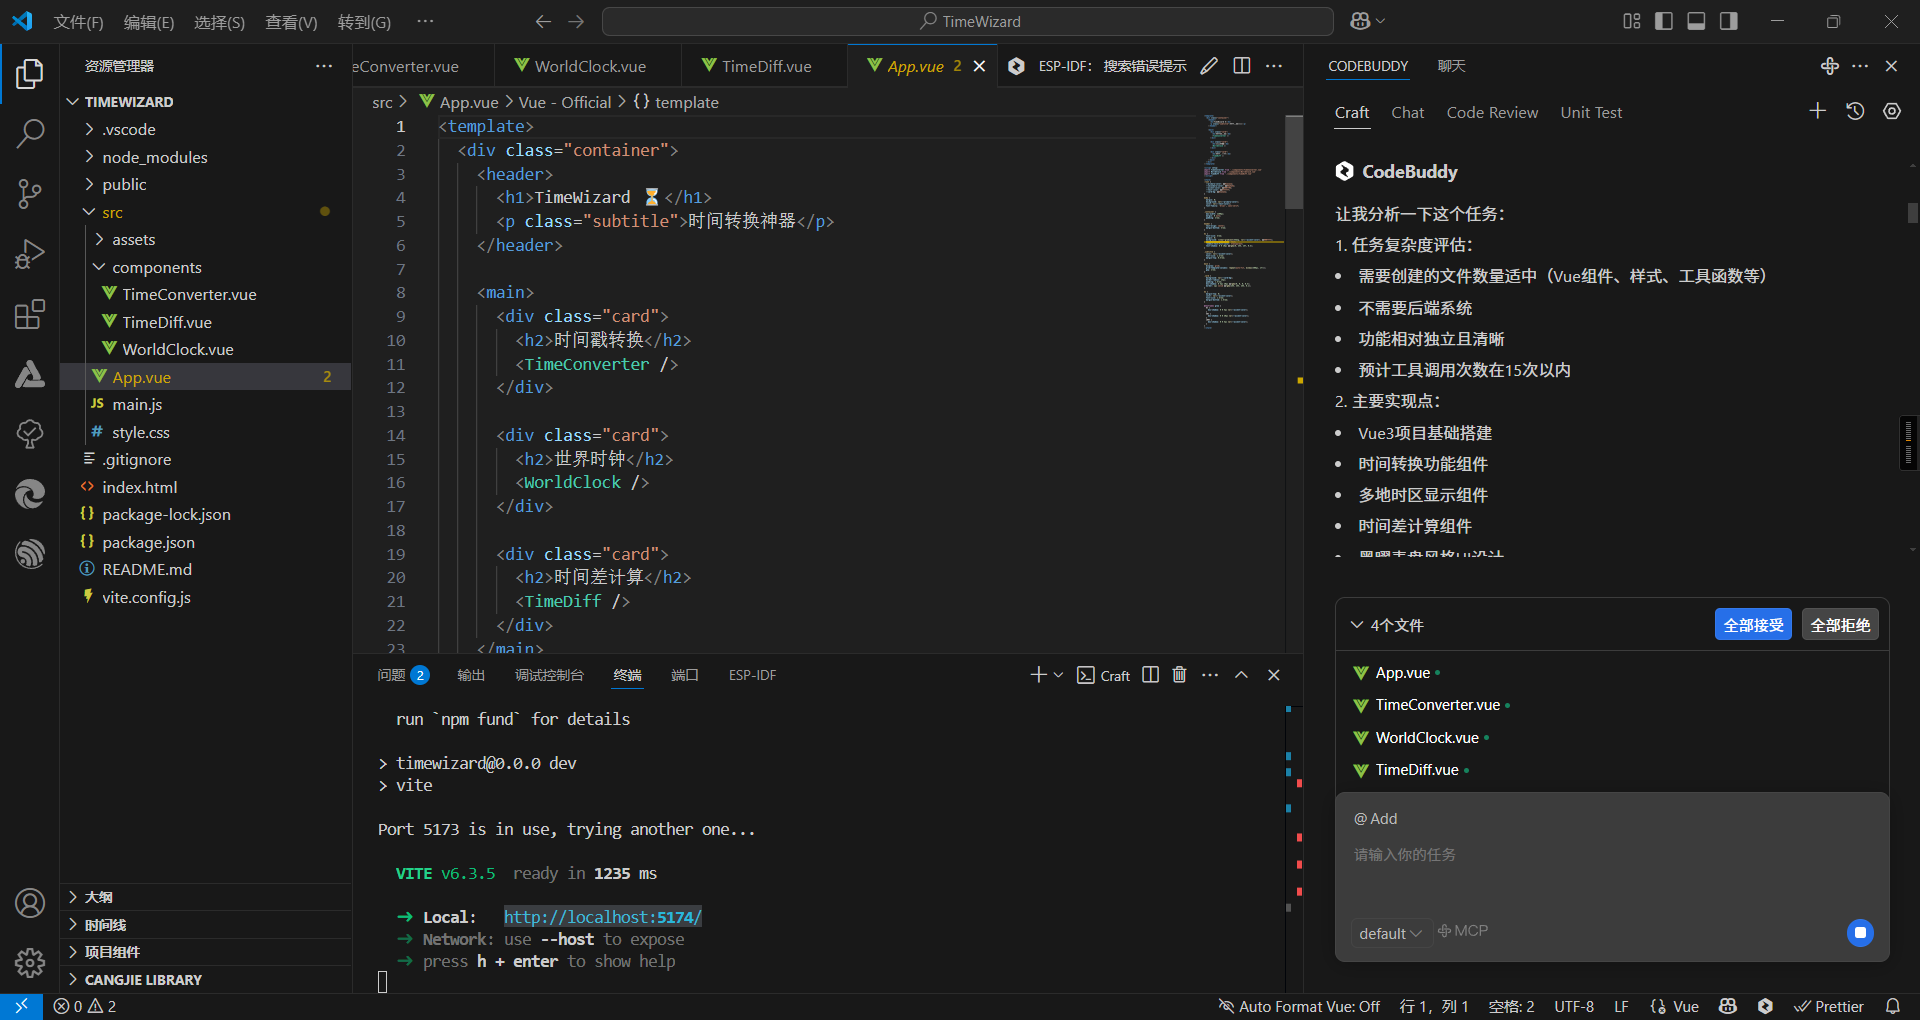
Task: Open the Source Control view
Action: point(30,194)
